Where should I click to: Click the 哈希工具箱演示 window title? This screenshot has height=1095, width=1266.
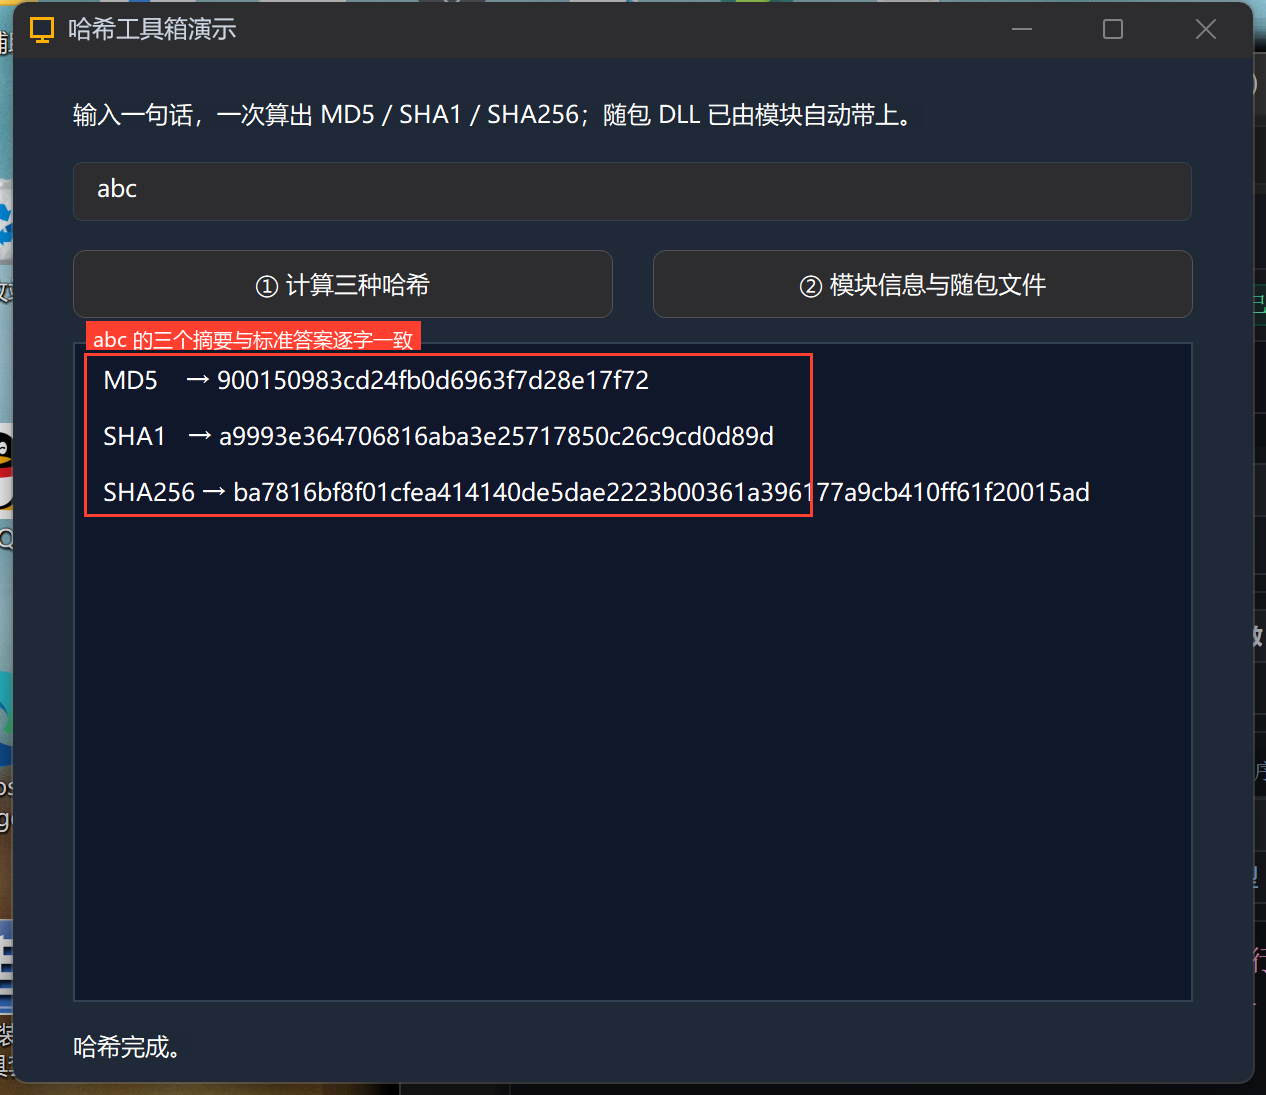[152, 30]
